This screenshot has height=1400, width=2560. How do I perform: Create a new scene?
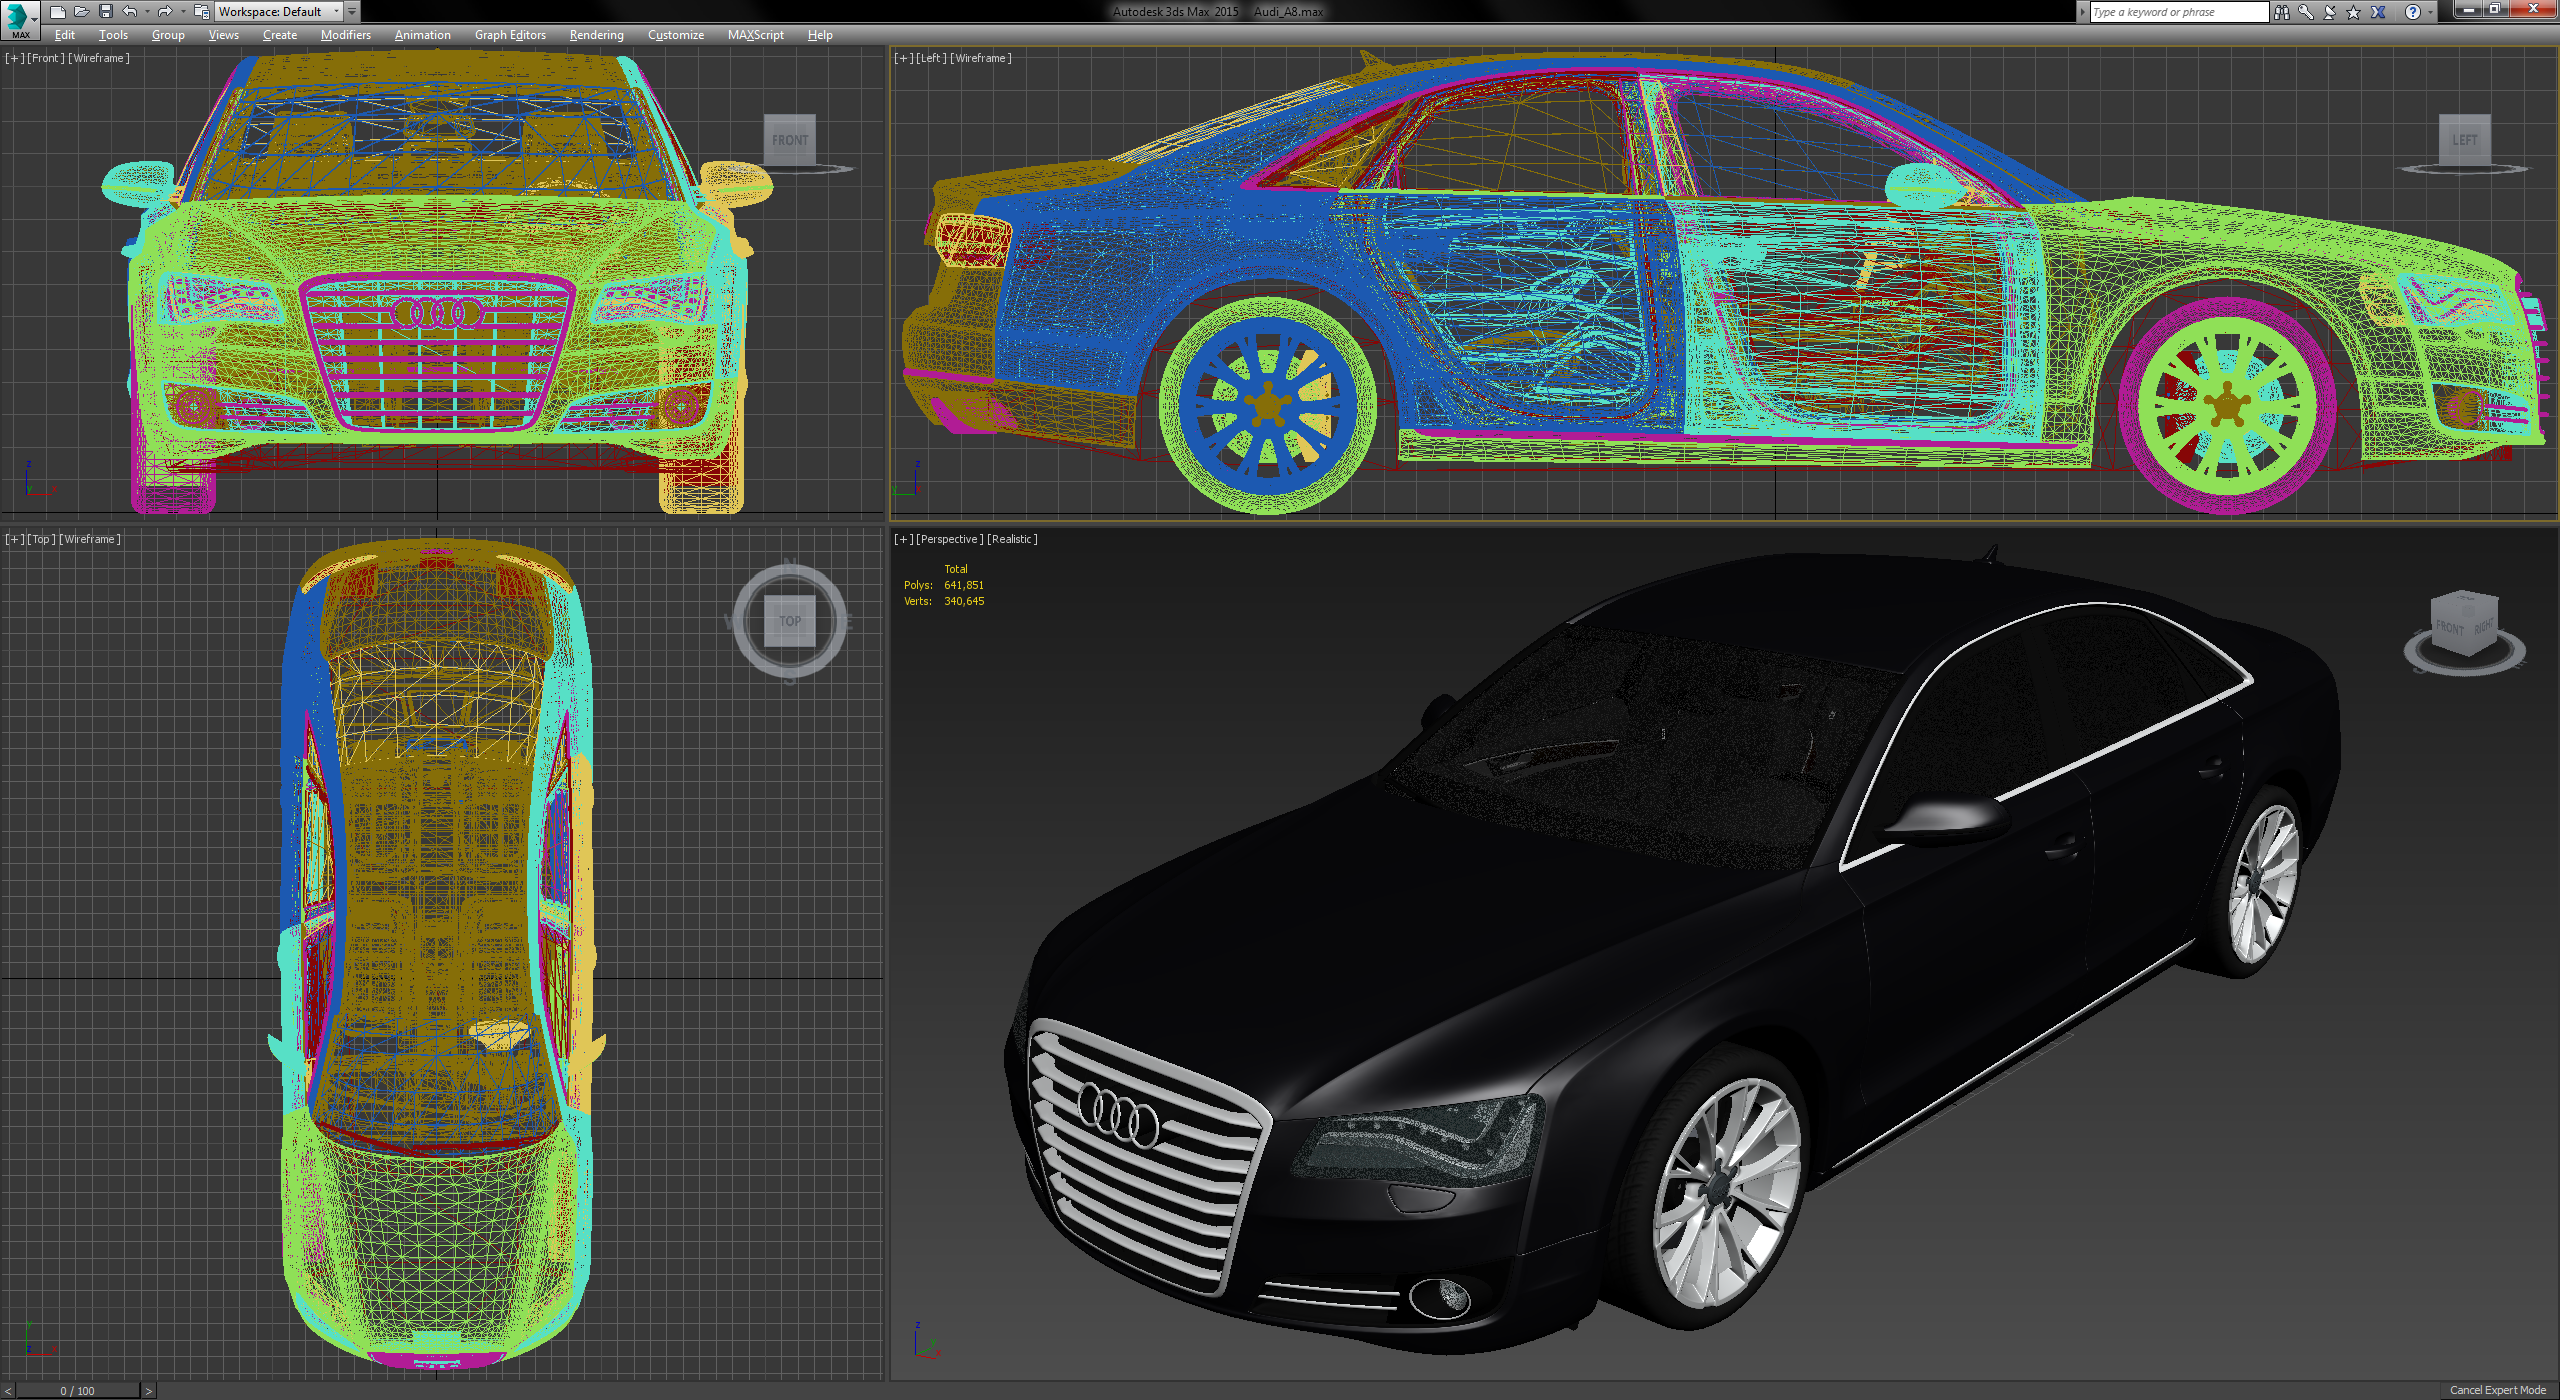click(x=58, y=11)
